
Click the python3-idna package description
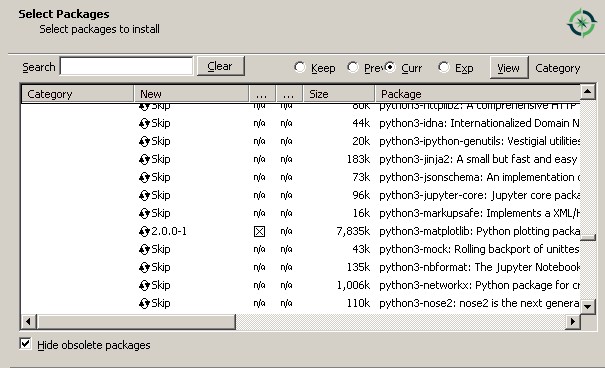479,123
